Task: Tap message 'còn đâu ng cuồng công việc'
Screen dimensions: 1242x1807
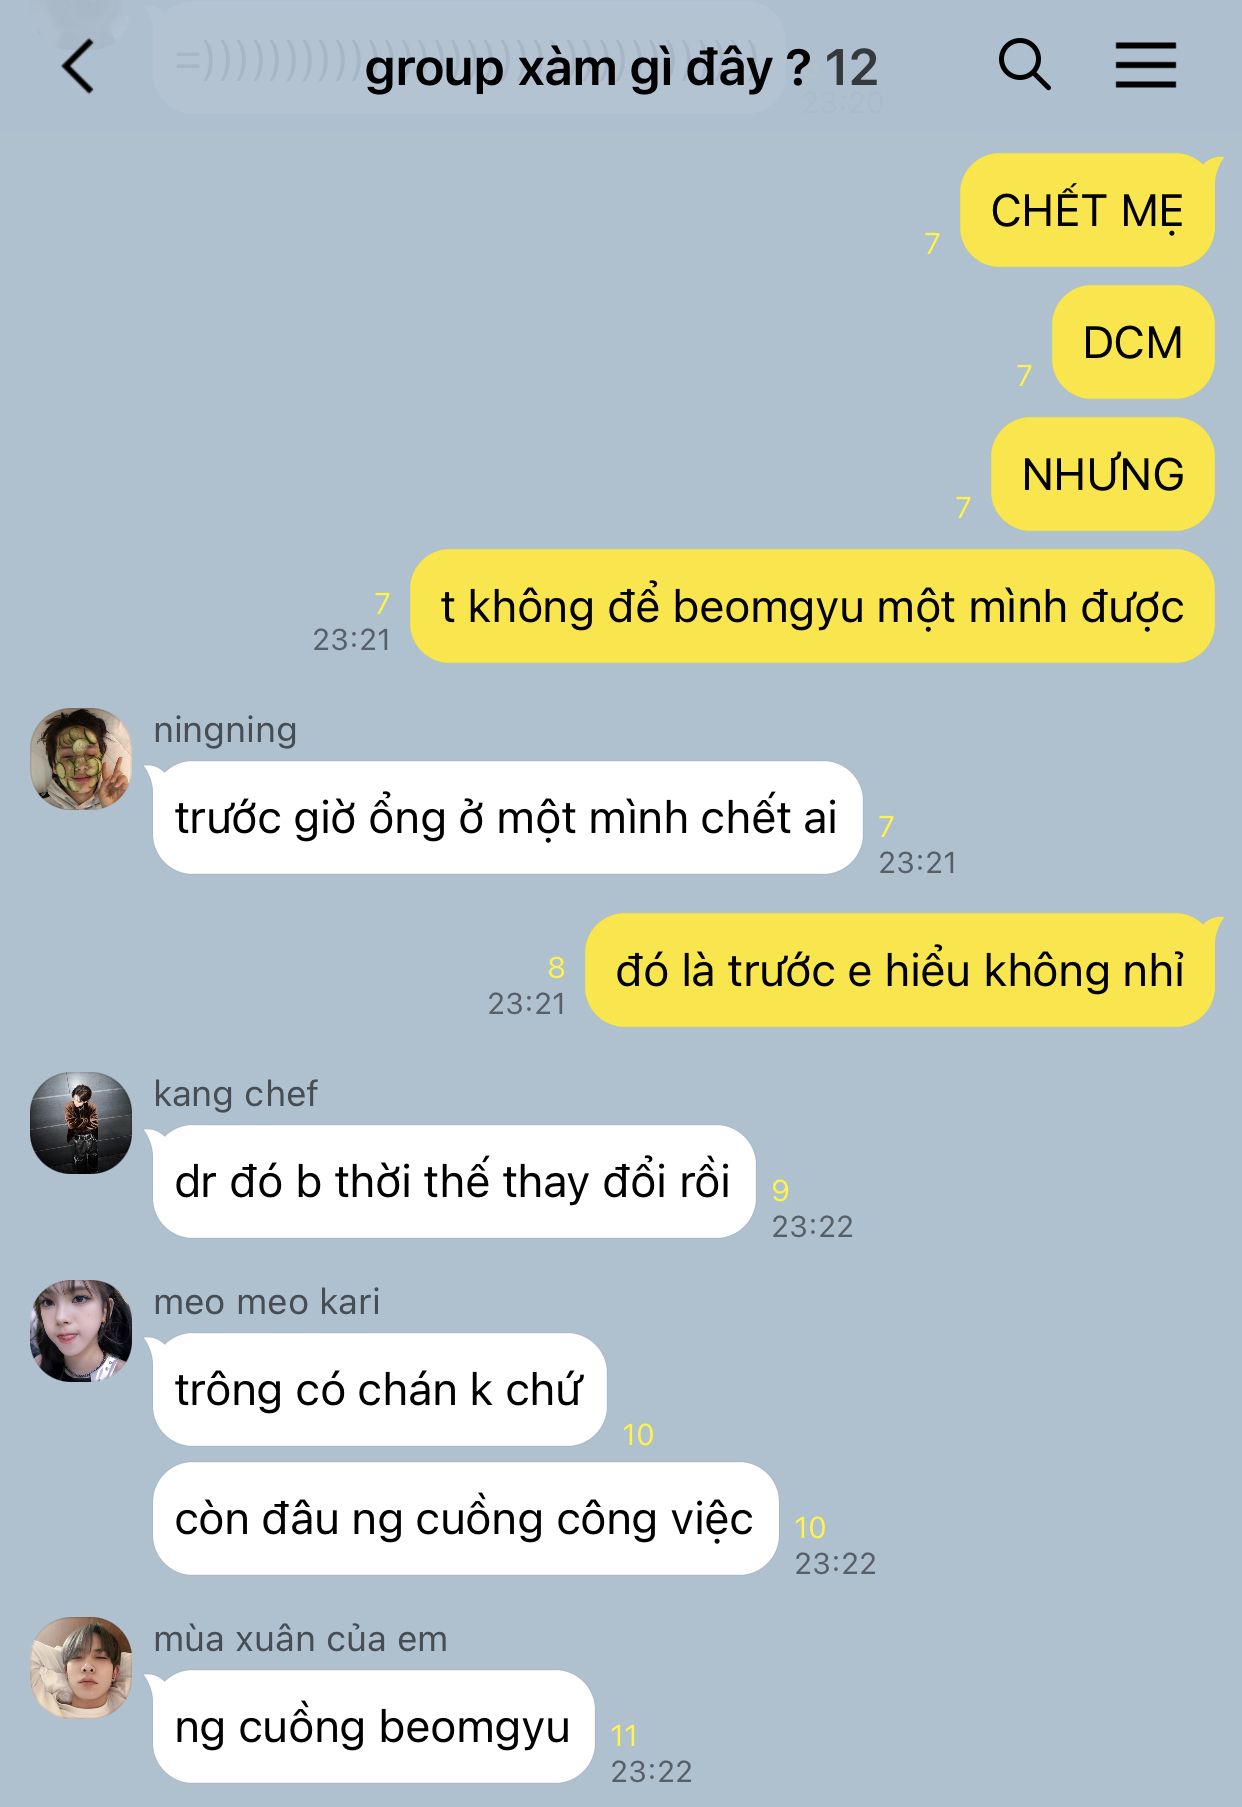Action: point(465,1518)
